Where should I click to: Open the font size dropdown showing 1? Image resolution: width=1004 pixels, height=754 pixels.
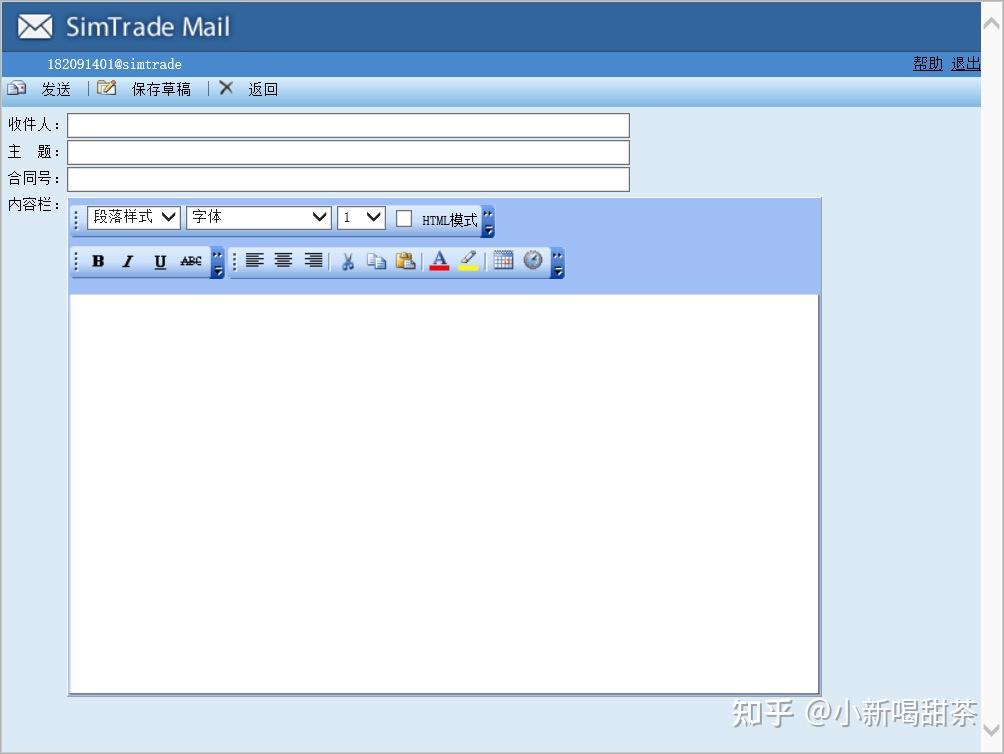[361, 217]
